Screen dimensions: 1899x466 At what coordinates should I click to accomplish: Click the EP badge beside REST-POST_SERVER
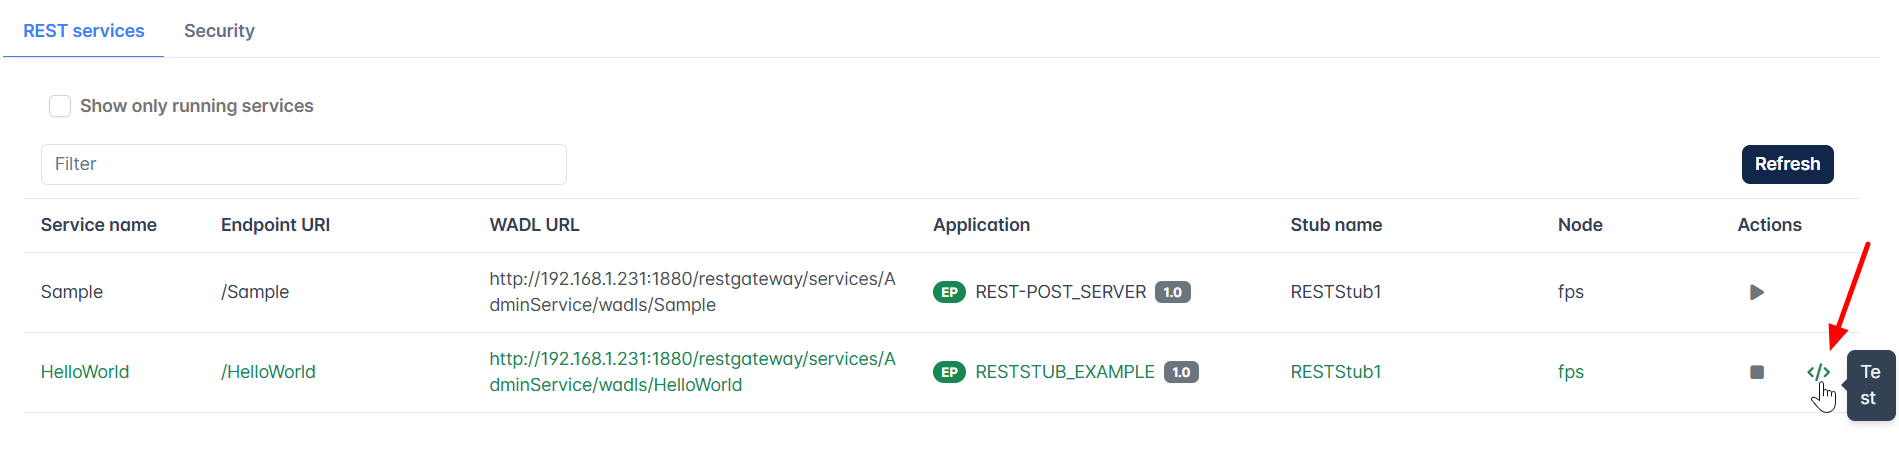[x=949, y=292]
